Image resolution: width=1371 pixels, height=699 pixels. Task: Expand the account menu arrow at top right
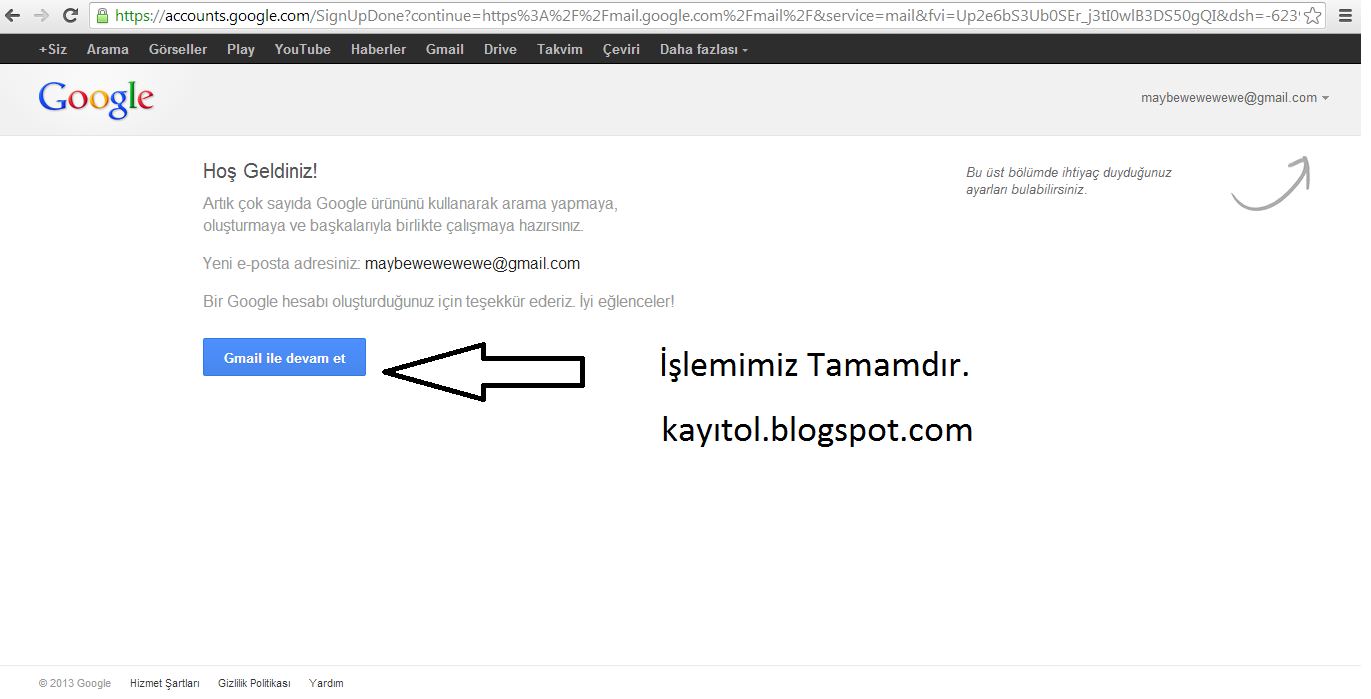point(1327,97)
